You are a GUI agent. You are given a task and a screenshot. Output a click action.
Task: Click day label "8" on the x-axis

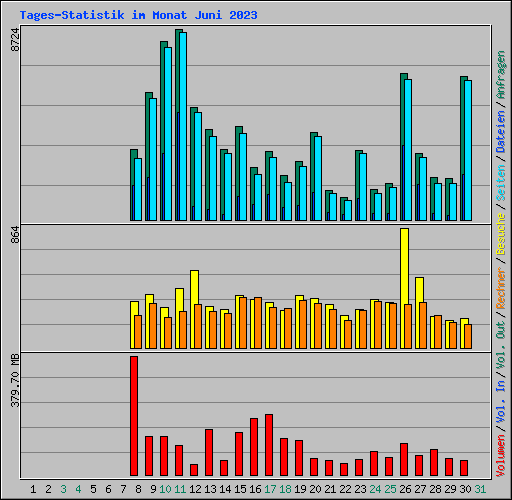tap(138, 489)
